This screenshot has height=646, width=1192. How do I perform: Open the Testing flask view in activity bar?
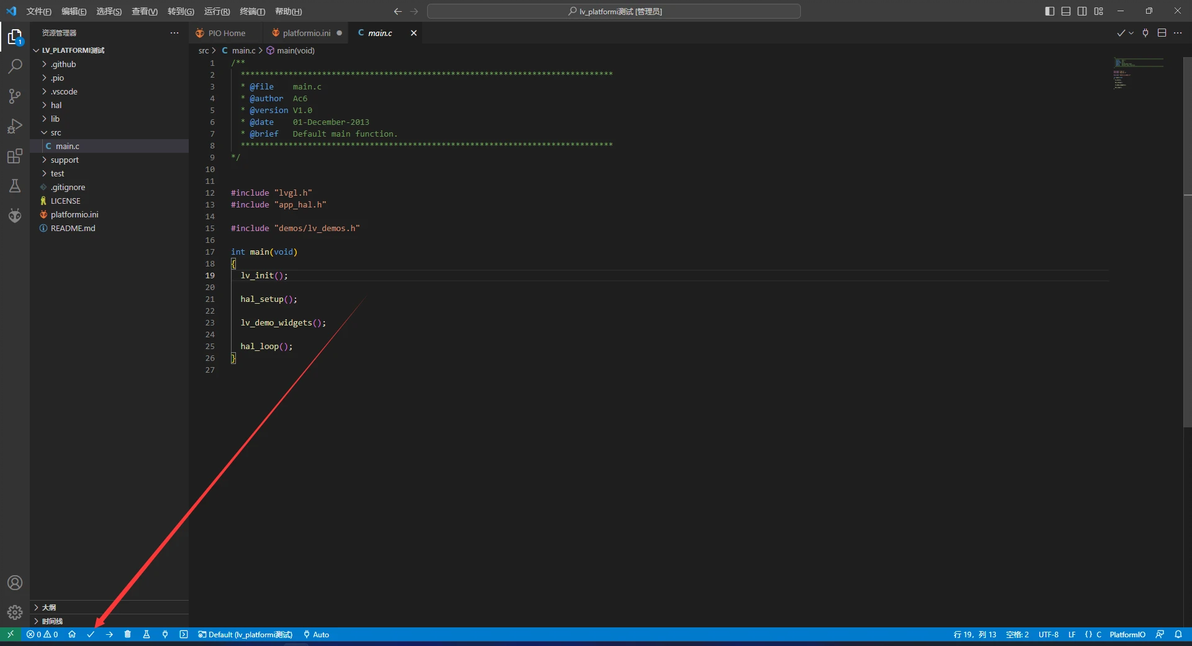[14, 186]
